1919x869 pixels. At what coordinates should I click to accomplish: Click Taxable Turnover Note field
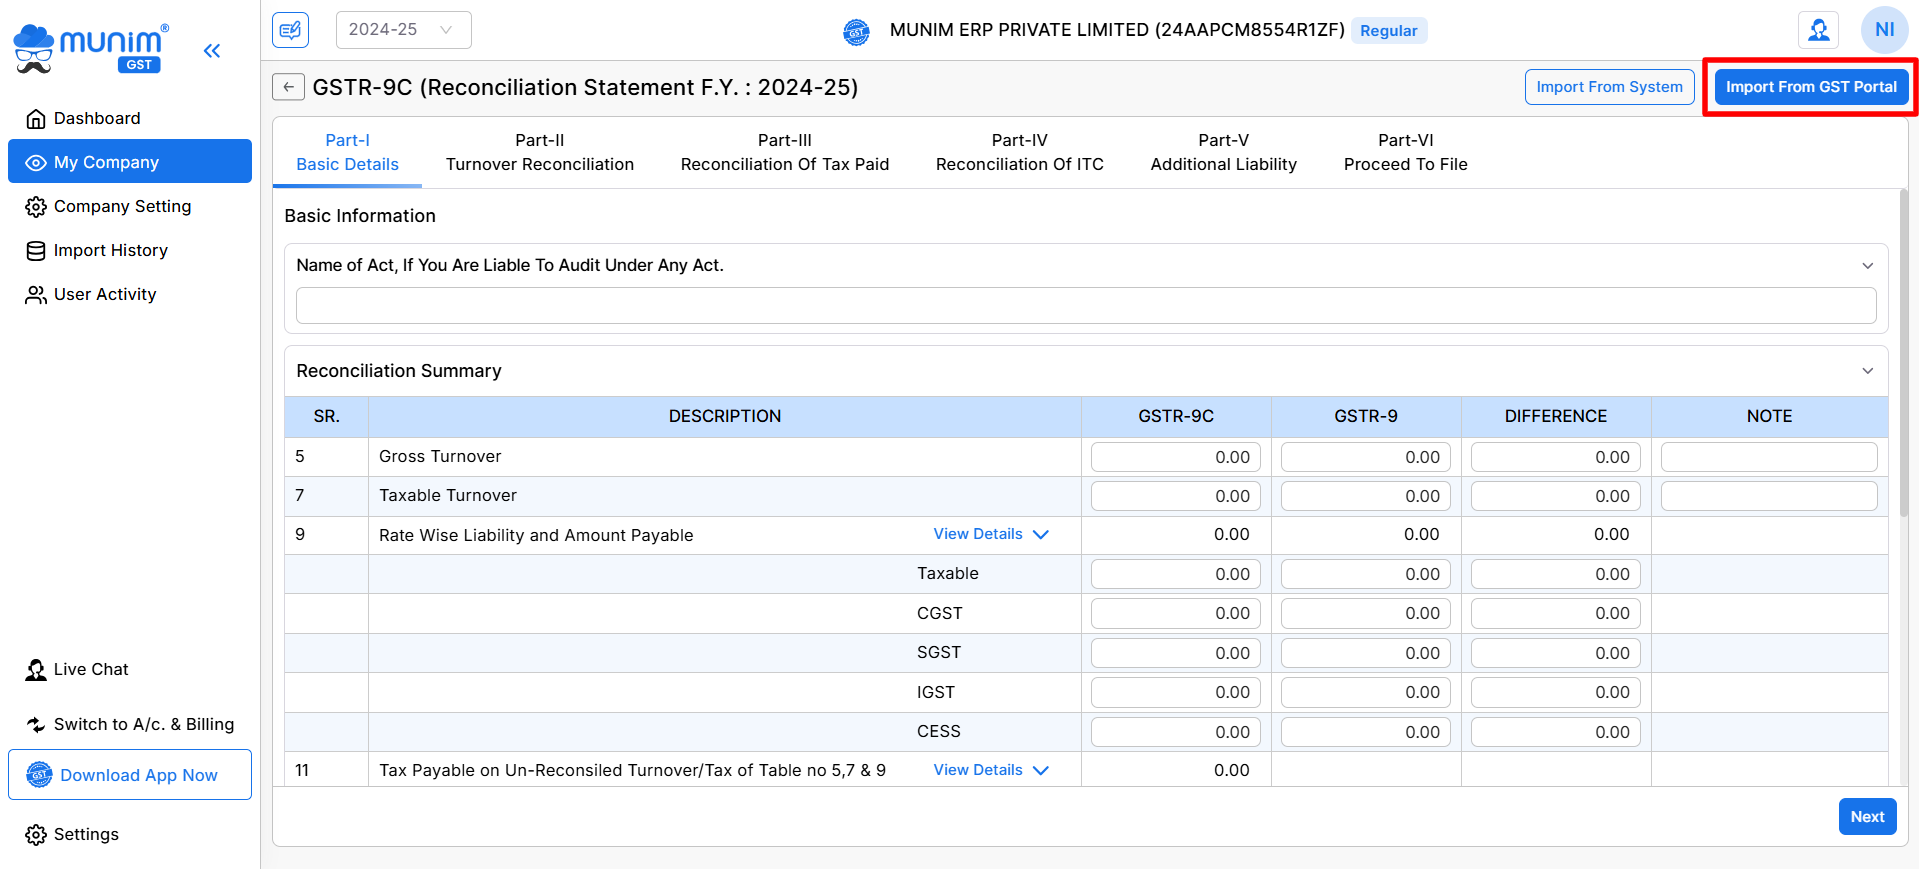tap(1769, 496)
